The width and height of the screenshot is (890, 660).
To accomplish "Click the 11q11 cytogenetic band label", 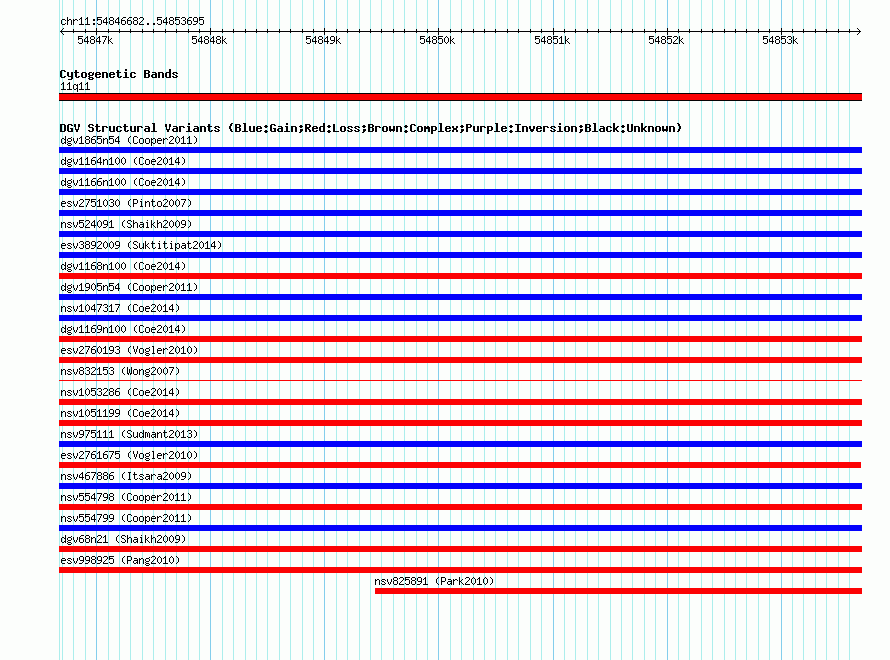I will (x=75, y=86).
